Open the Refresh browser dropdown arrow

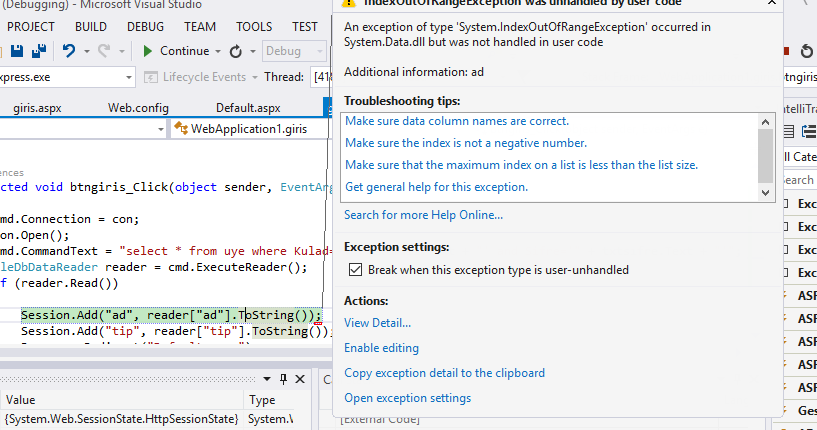coord(253,51)
